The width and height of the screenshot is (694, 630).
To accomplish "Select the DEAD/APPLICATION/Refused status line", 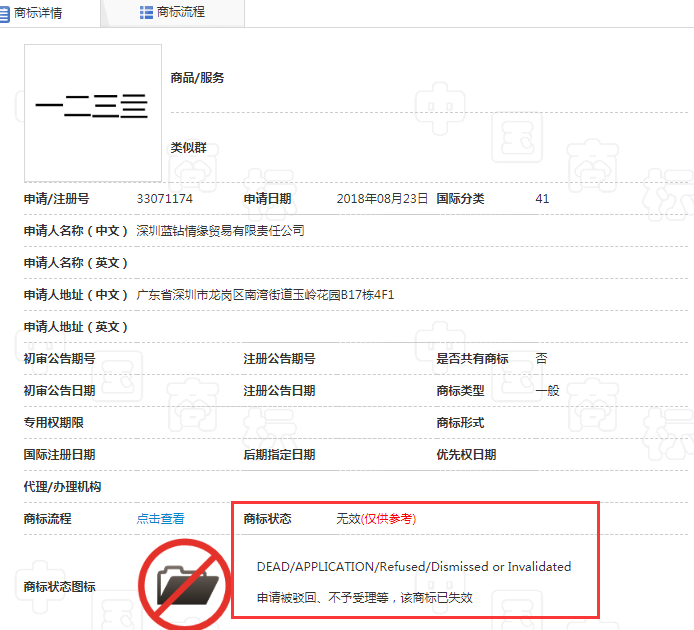I will (x=414, y=567).
